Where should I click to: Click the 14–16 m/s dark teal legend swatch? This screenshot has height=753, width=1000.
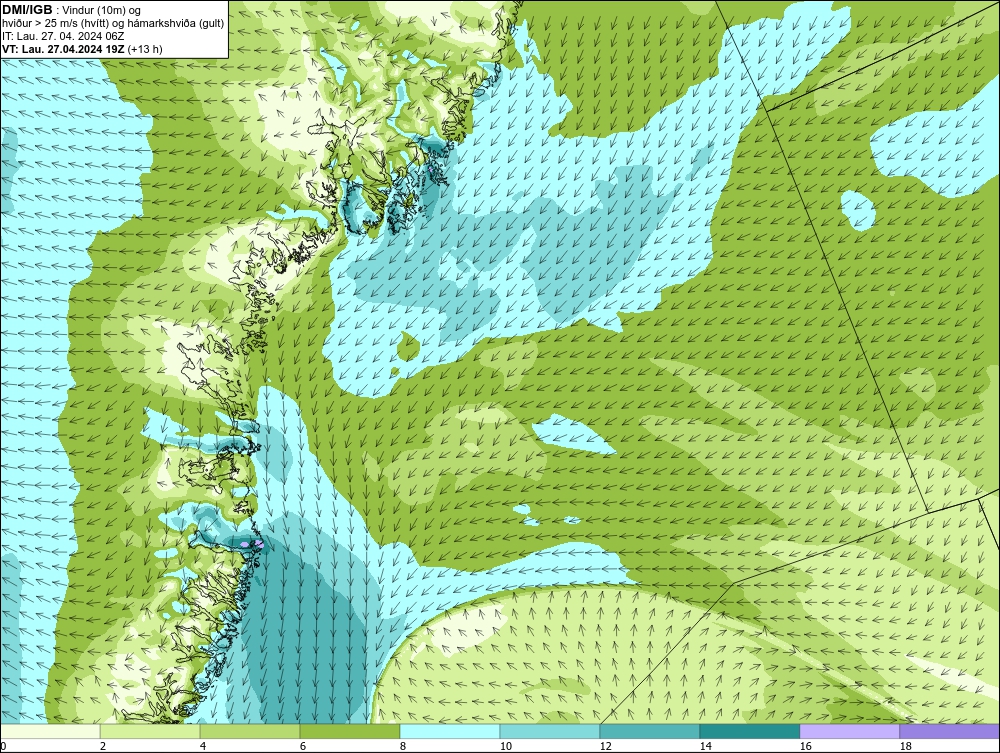[750, 731]
